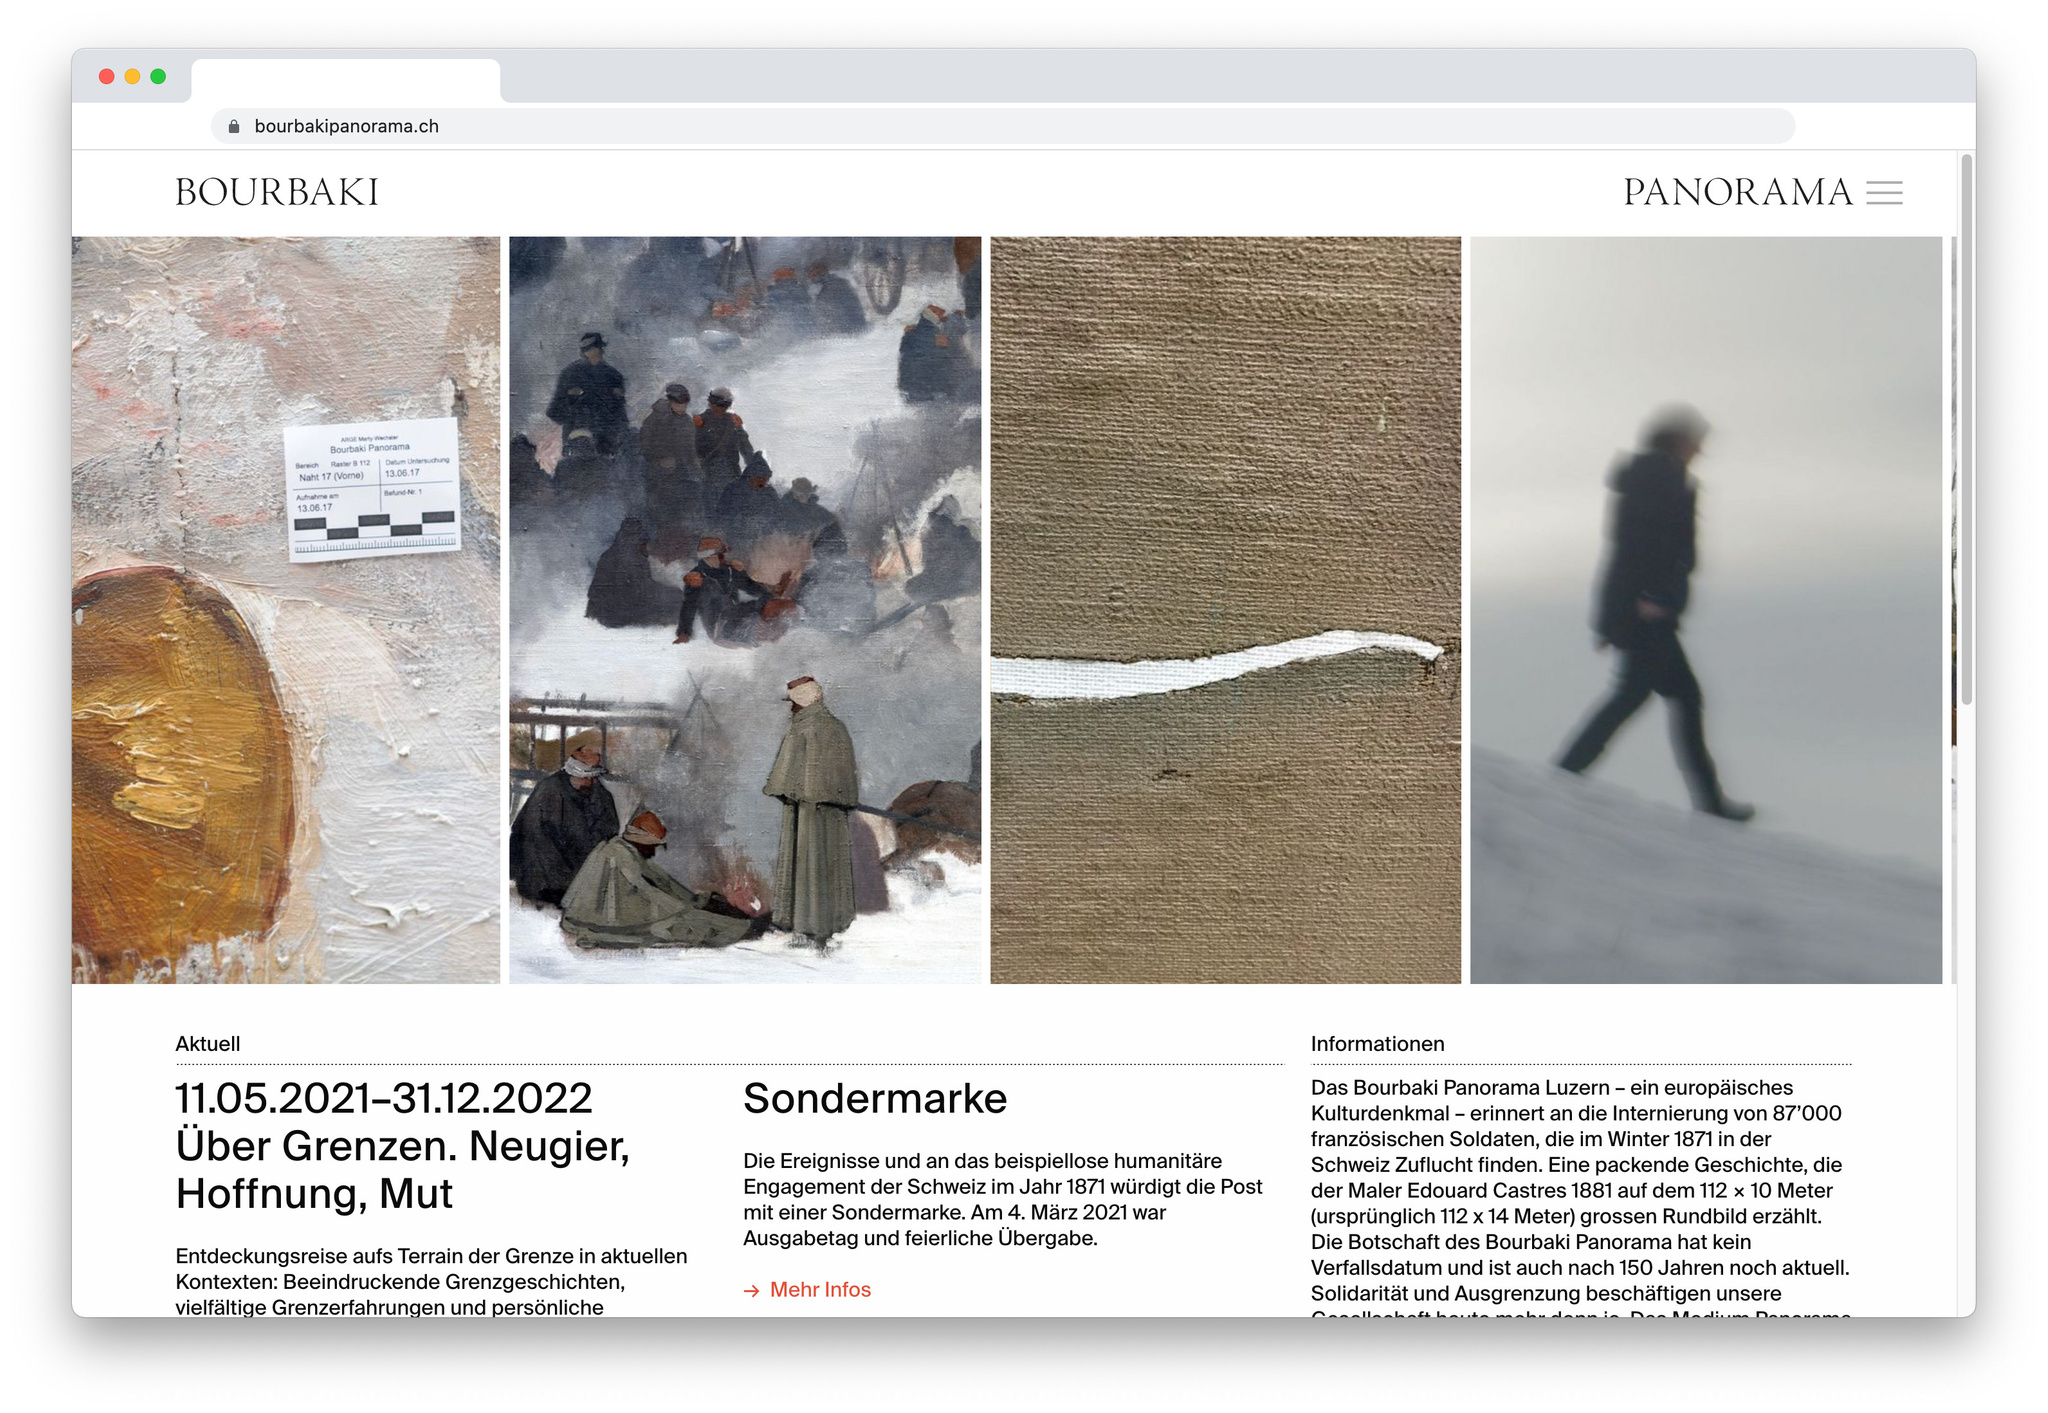This screenshot has width=2048, height=1413.
Task: Open the Mehr Infos link under Sondermarke
Action: click(820, 1290)
